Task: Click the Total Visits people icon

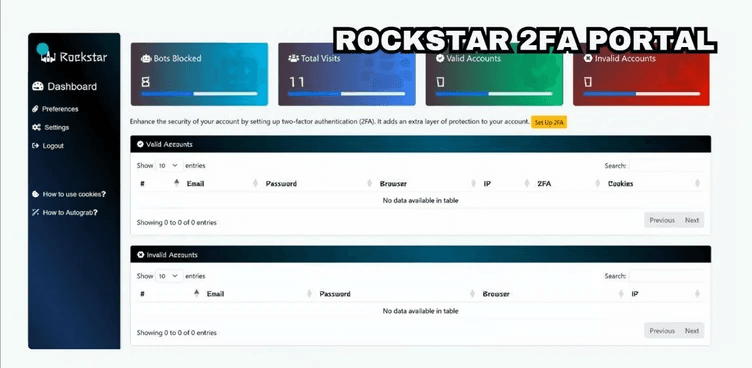Action: (x=294, y=59)
